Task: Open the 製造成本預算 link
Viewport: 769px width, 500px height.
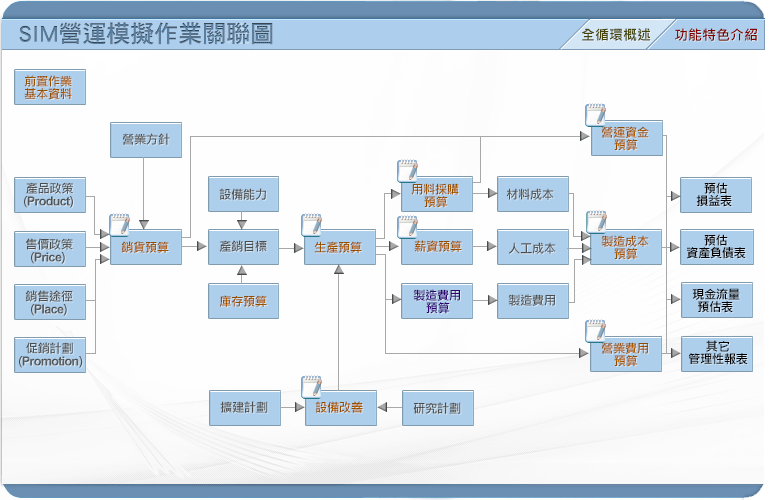Action: point(626,247)
